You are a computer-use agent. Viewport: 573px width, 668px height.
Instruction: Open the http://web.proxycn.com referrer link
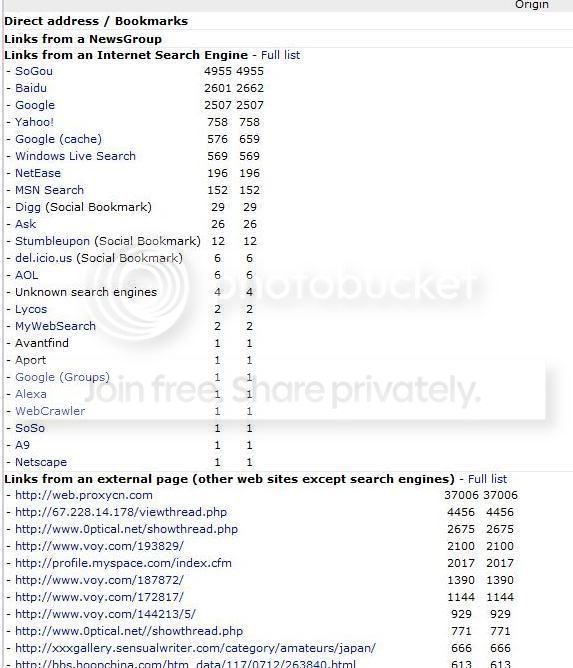[x=84, y=495]
